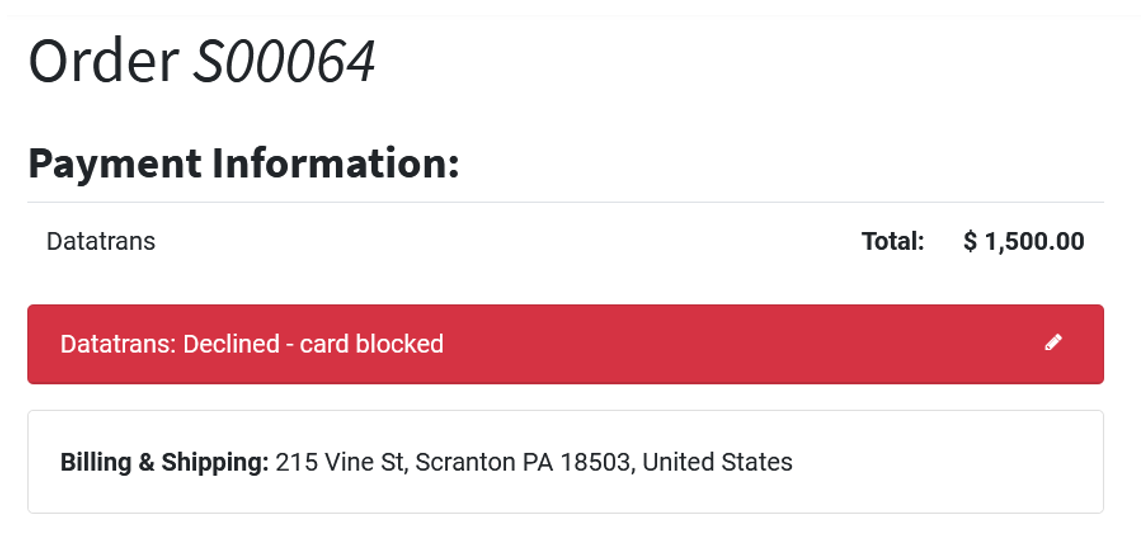1141x538 pixels.
Task: Click the word "Information:" in the heading
Action: tap(335, 163)
